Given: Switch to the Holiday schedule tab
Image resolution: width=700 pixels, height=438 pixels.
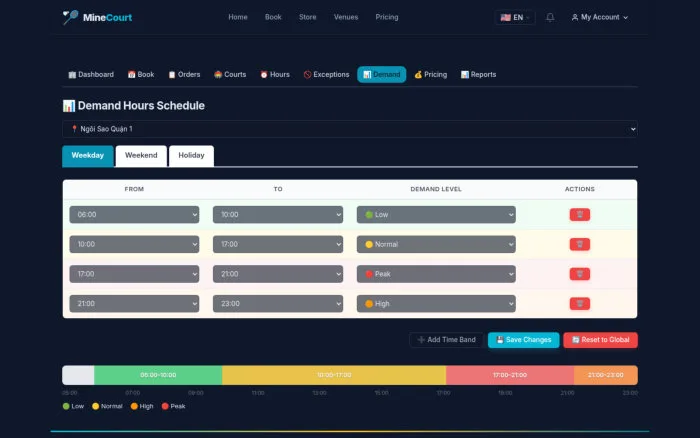Looking at the screenshot, I should [x=192, y=156].
